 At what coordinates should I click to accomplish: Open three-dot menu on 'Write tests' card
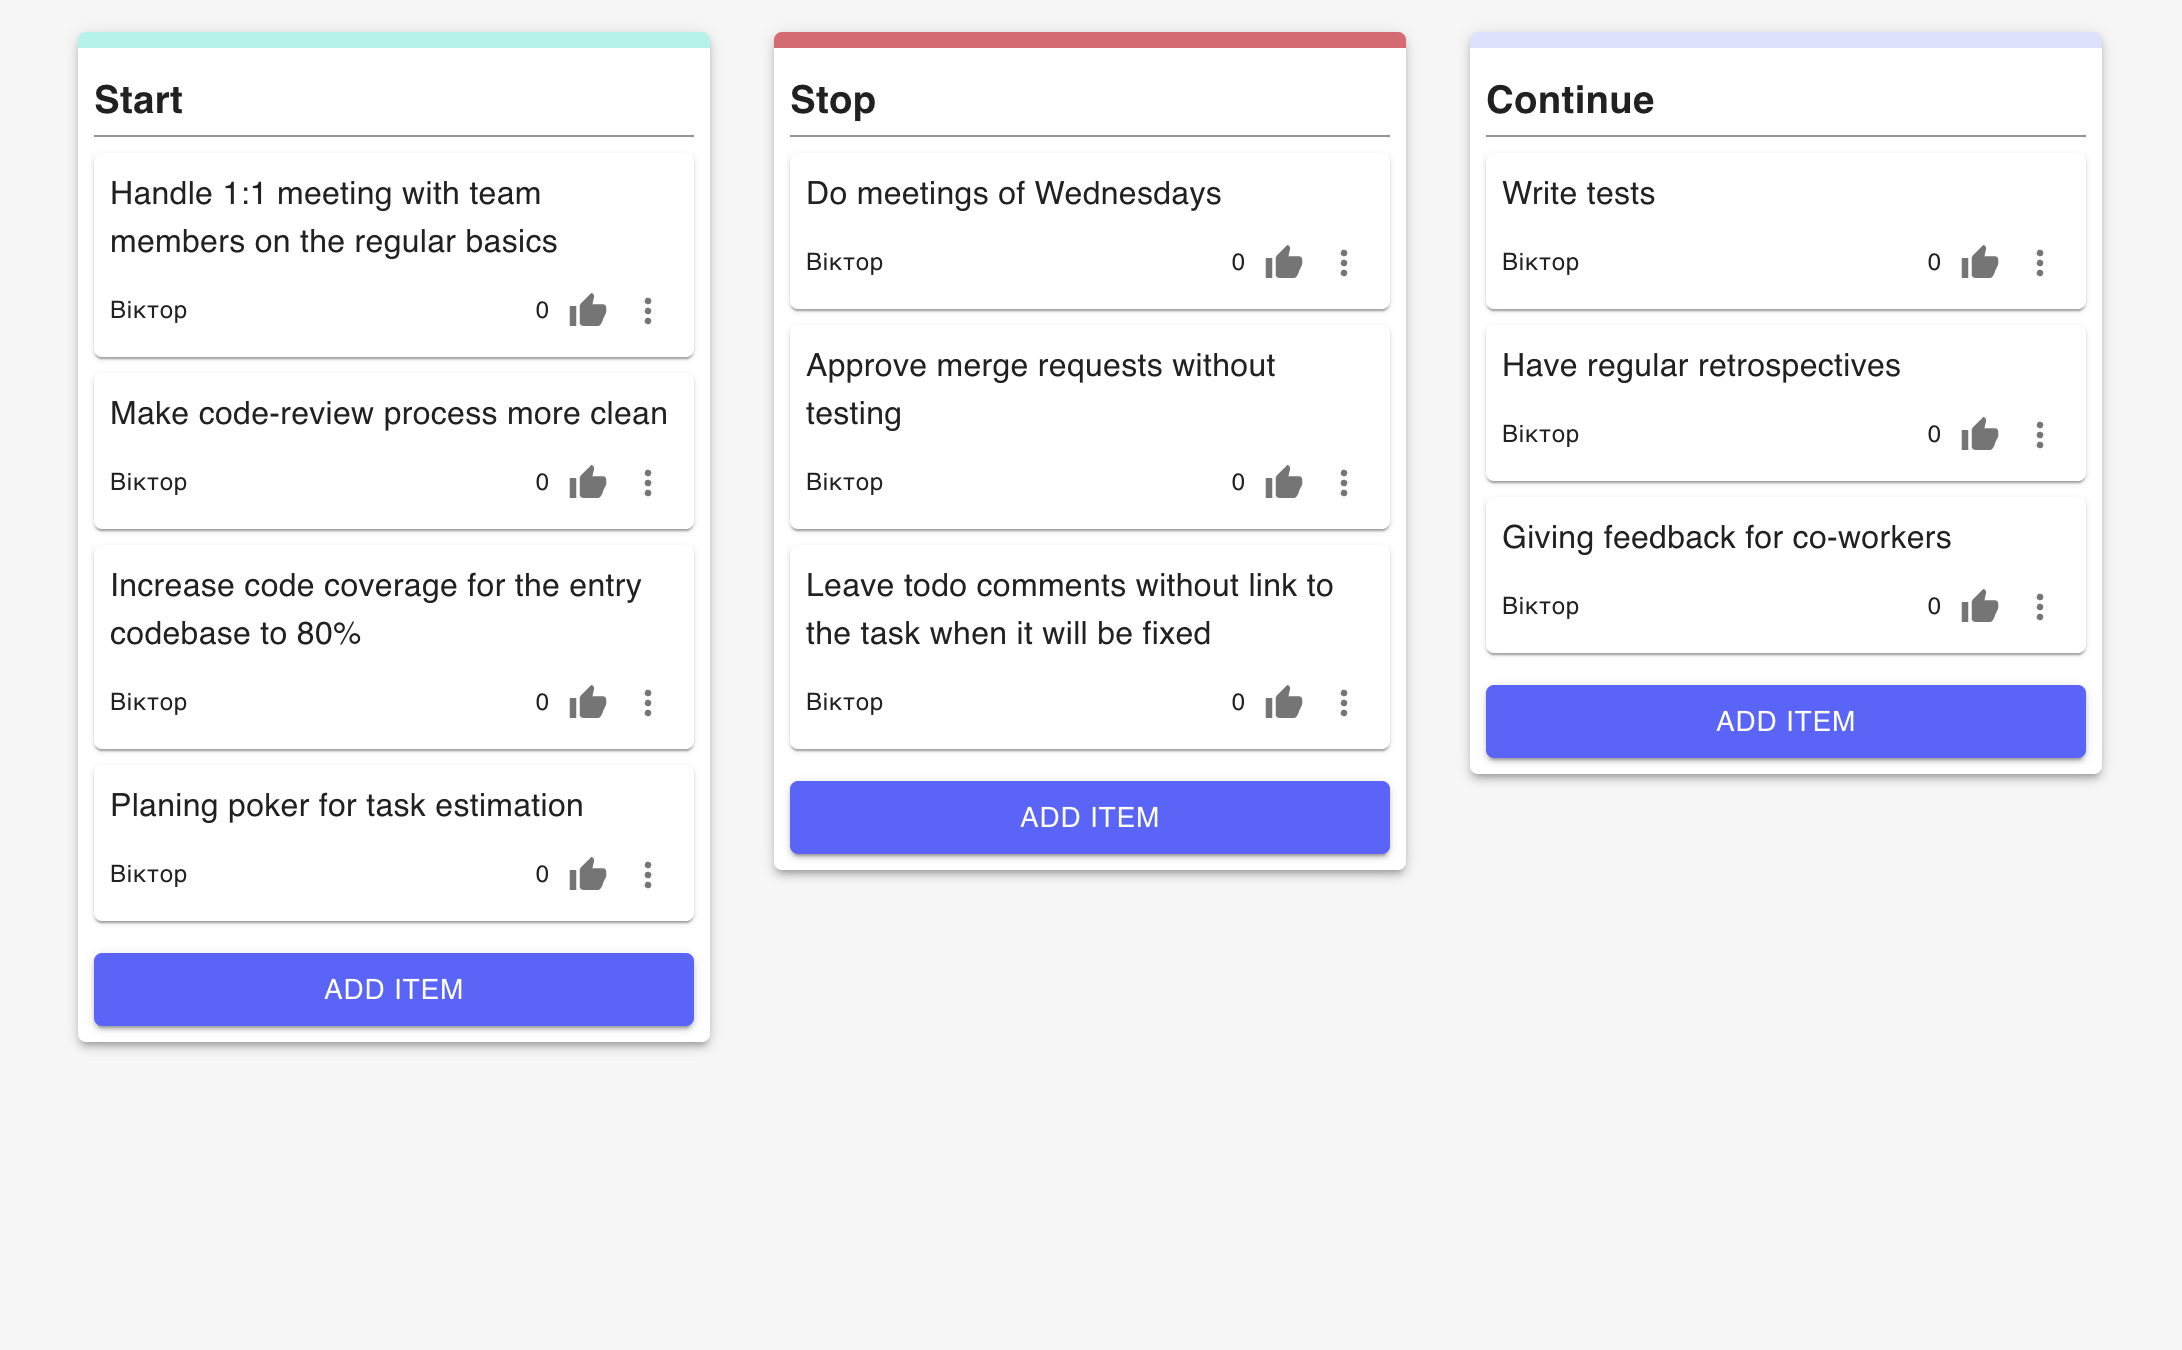click(2040, 263)
